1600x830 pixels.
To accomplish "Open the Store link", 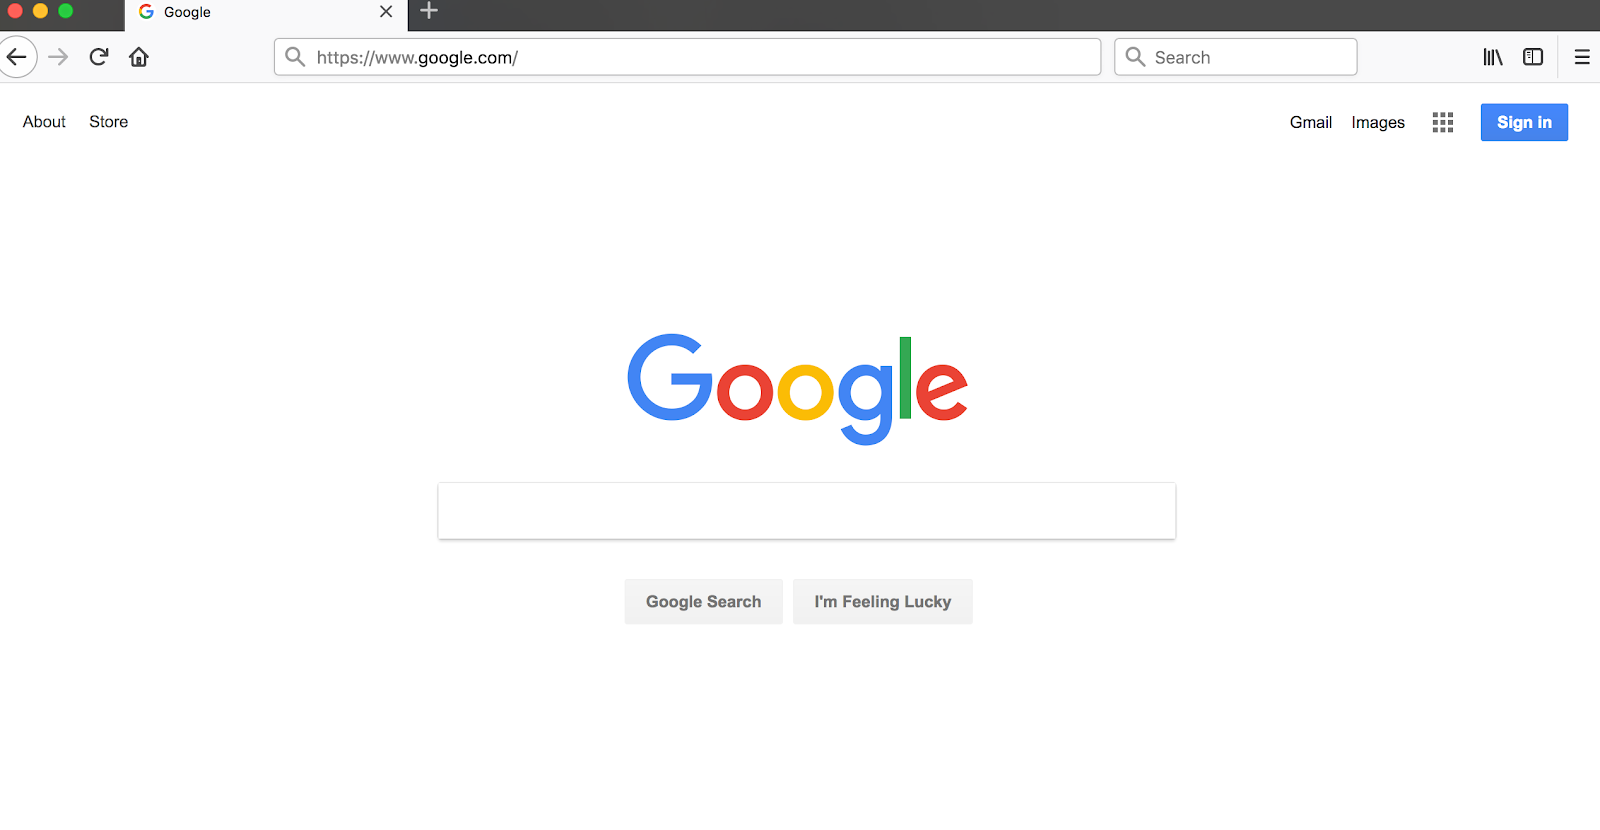I will pos(108,122).
